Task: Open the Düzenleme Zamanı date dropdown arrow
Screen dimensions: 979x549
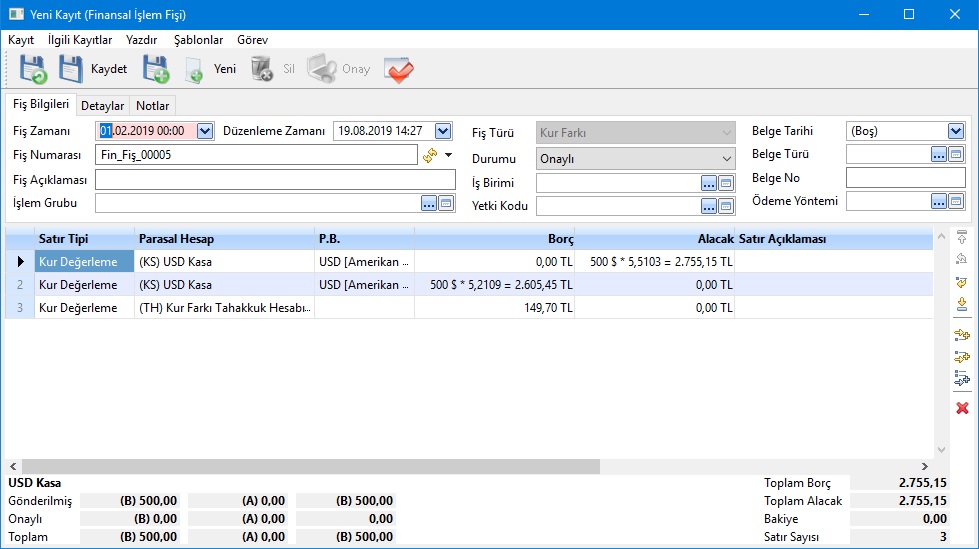Action: tap(443, 131)
